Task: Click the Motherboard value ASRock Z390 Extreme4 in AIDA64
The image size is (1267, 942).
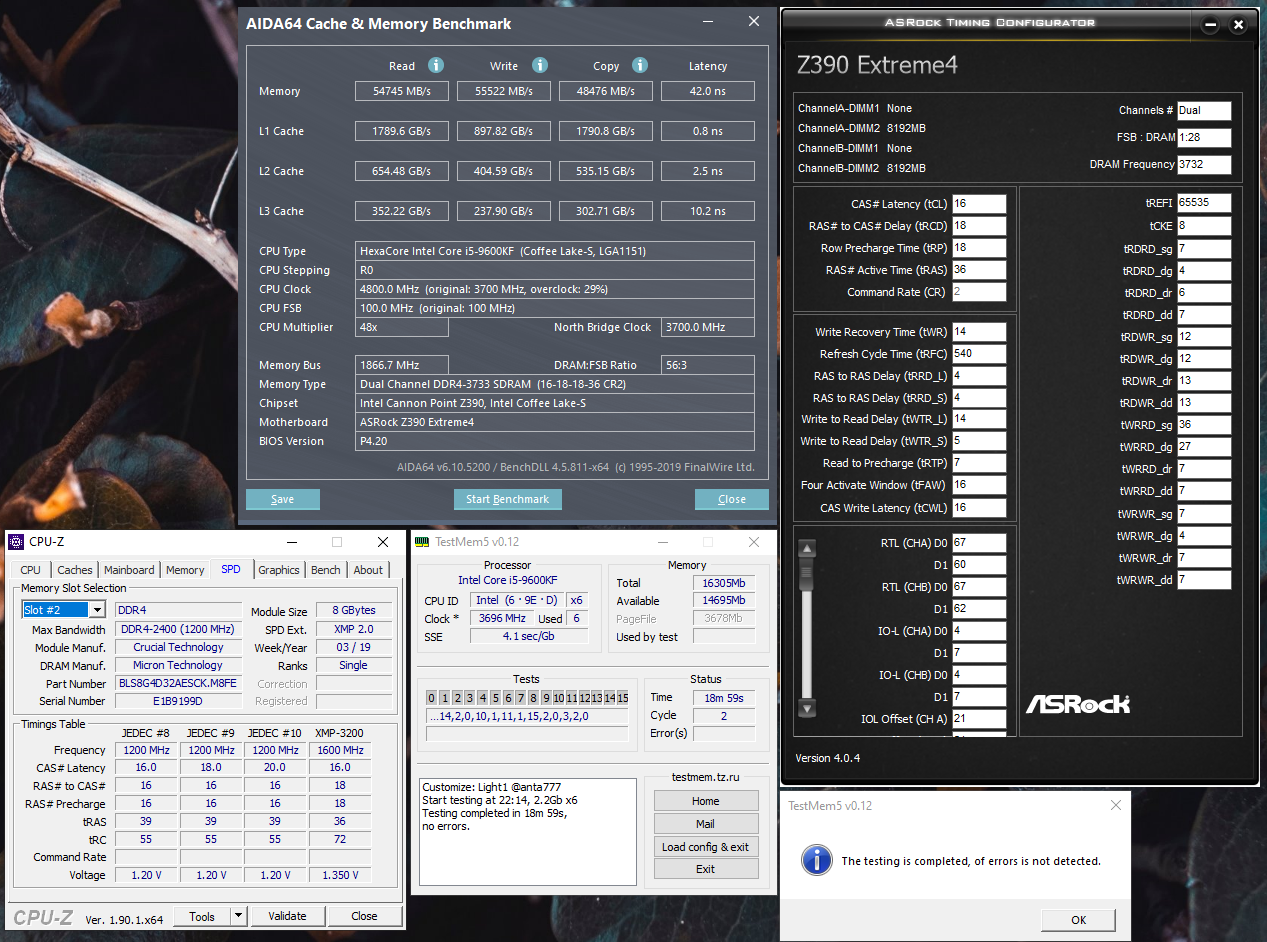Action: coord(555,422)
